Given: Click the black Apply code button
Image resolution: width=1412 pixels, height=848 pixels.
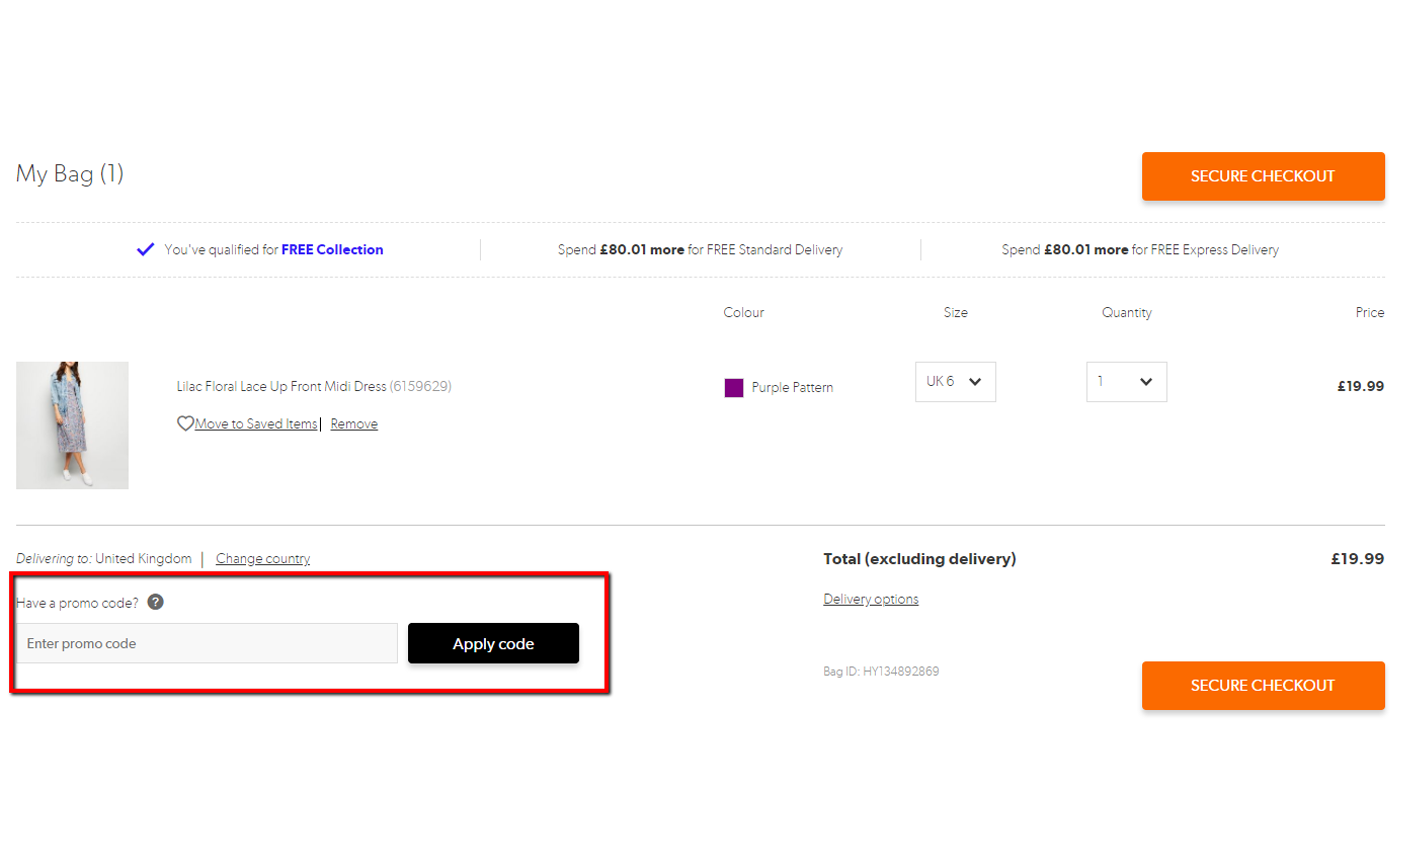Looking at the screenshot, I should point(493,644).
